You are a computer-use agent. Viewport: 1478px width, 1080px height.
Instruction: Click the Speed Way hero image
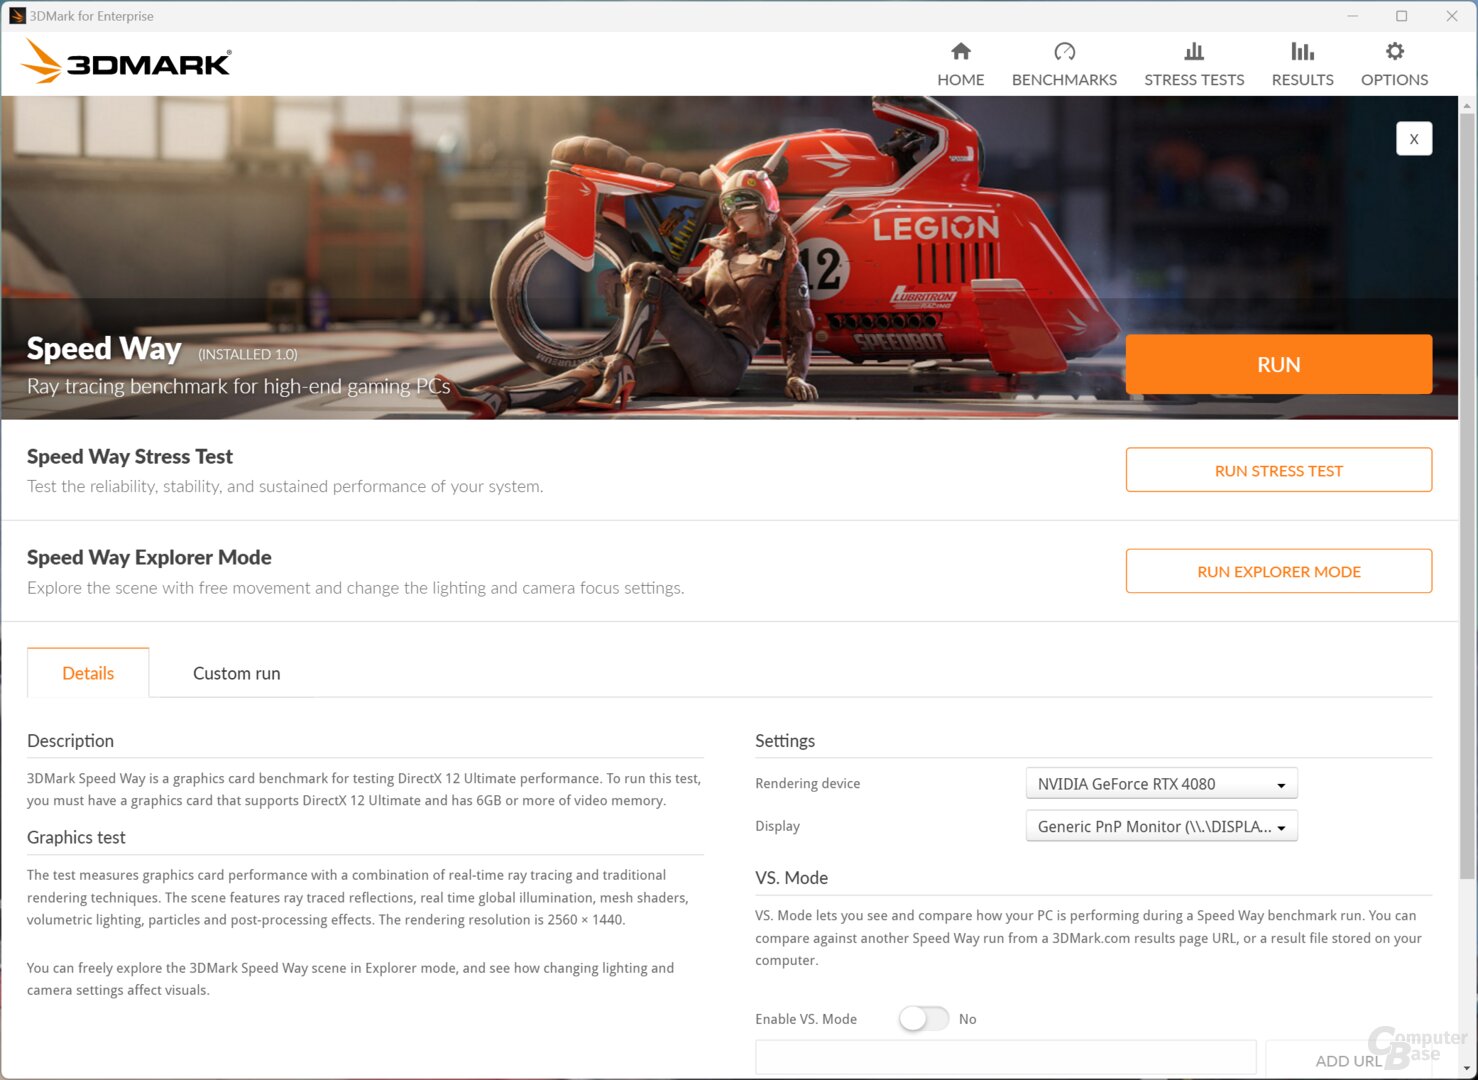[x=728, y=257]
